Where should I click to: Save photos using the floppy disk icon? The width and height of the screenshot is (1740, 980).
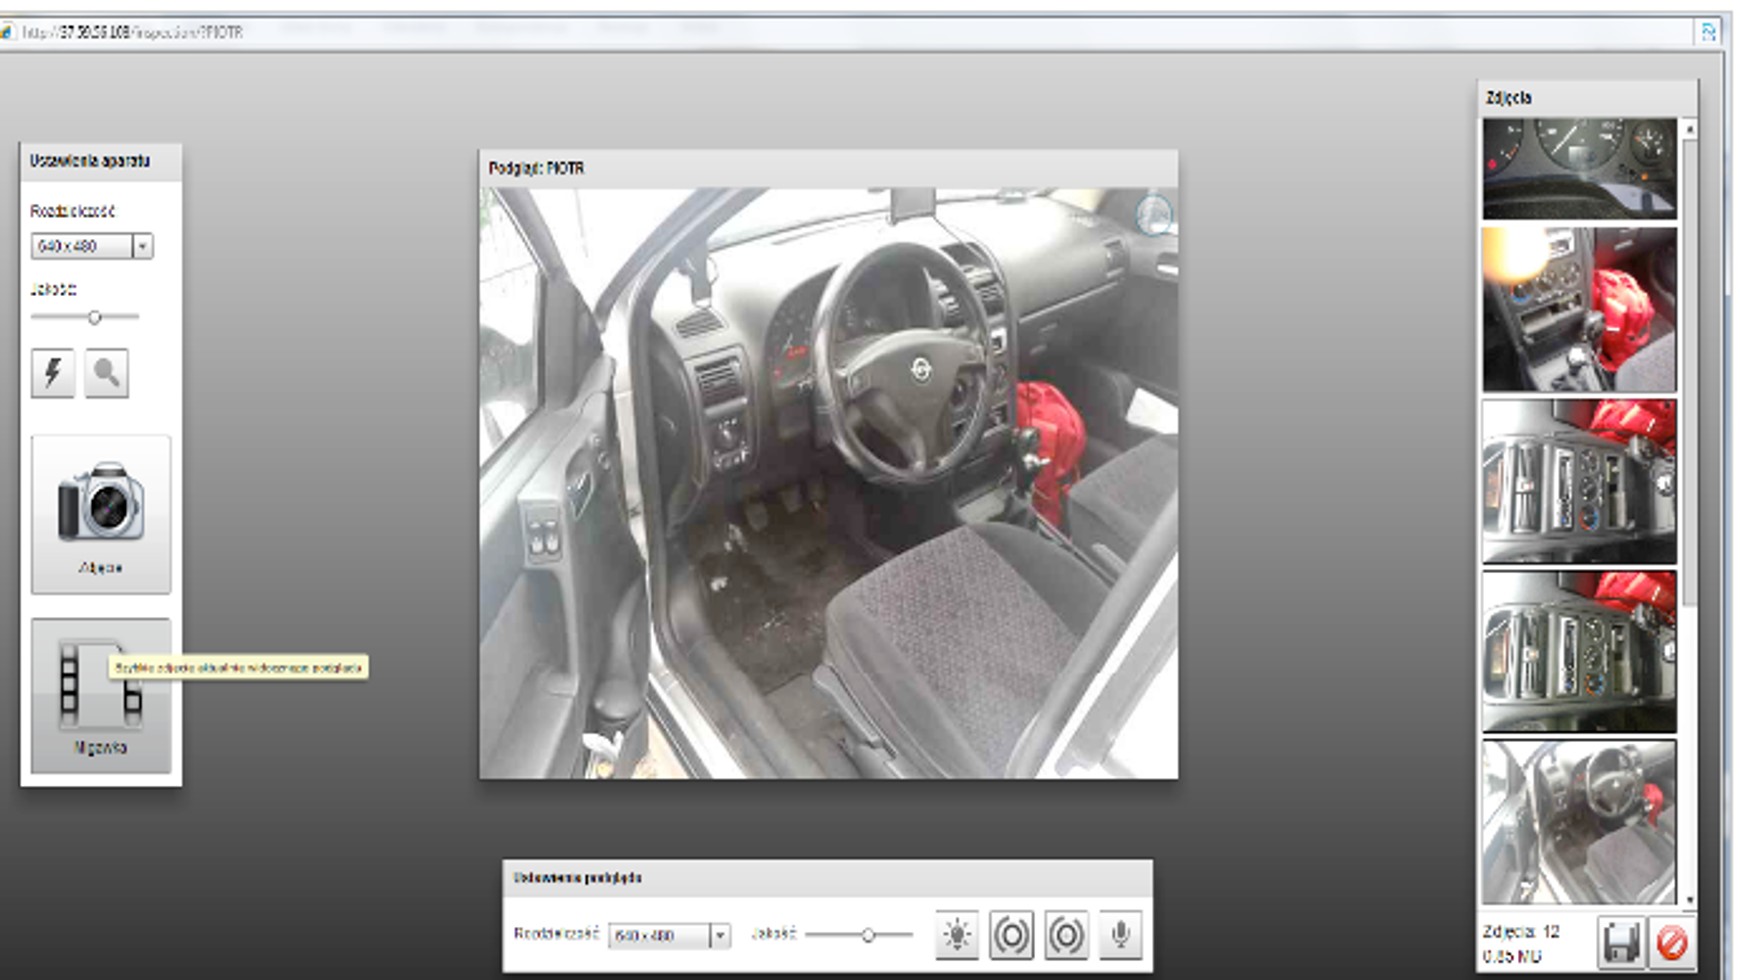1620,942
